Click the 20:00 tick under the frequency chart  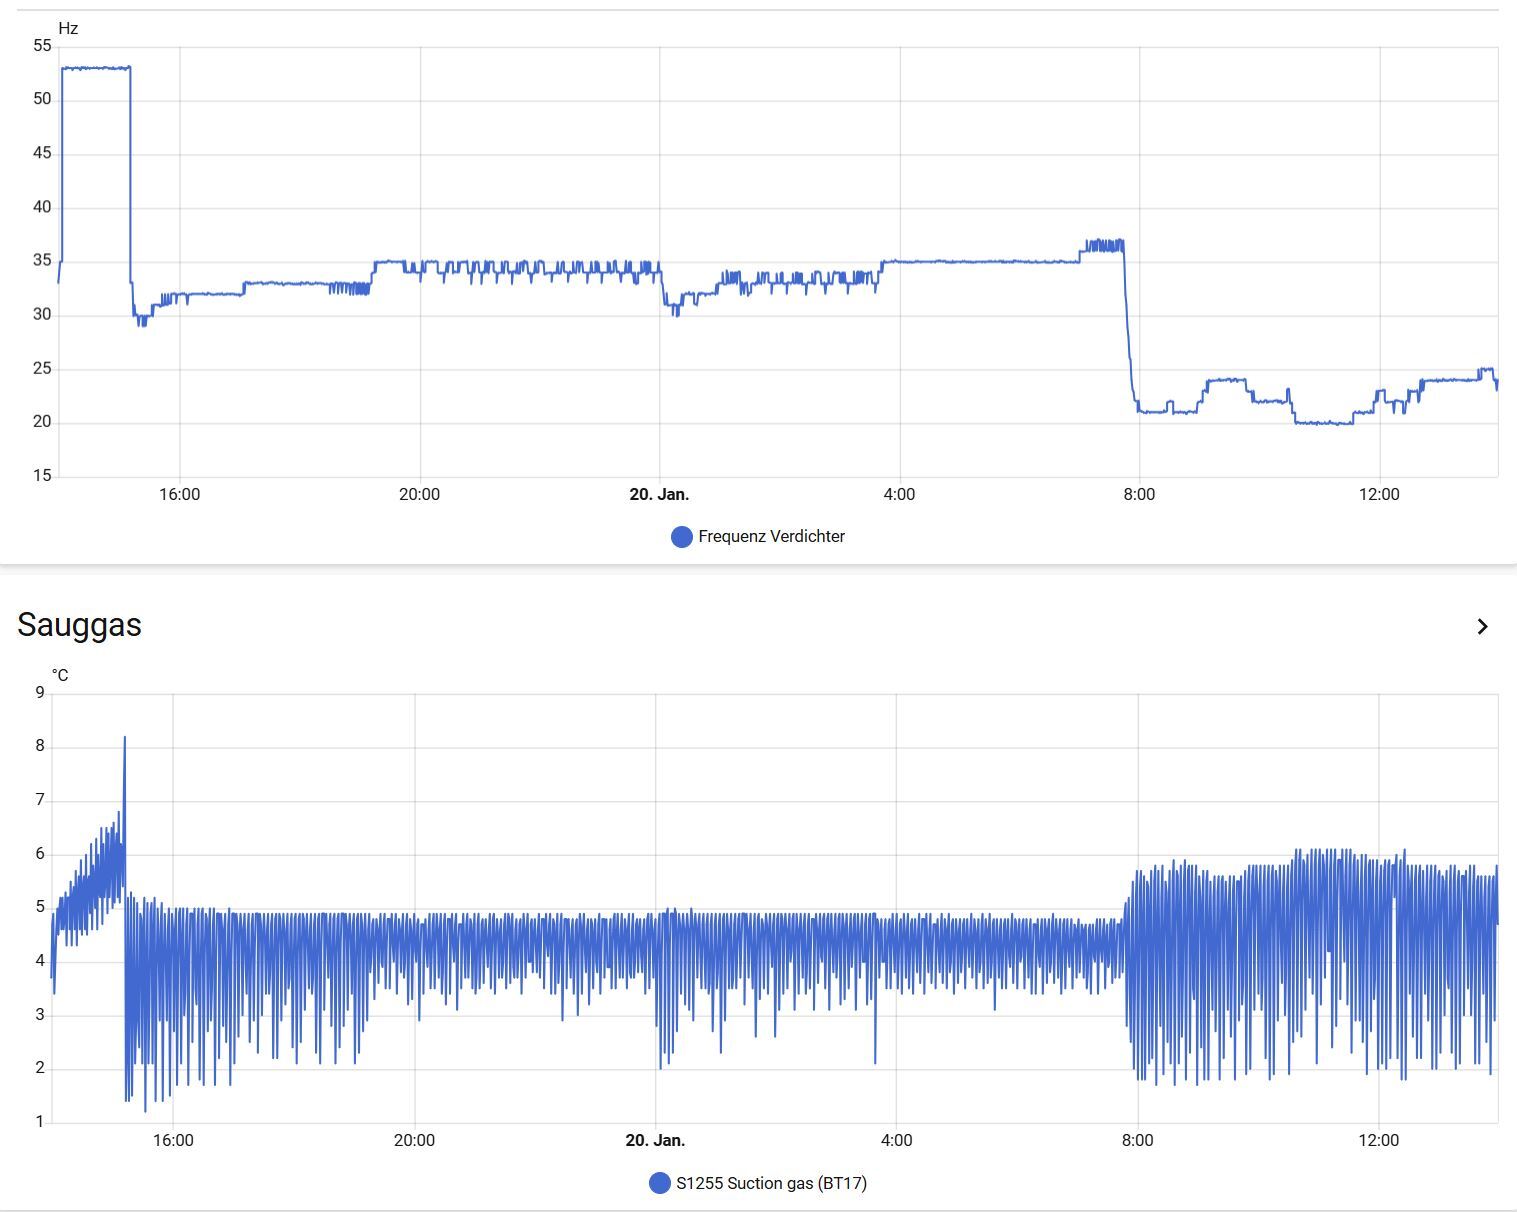click(x=419, y=495)
